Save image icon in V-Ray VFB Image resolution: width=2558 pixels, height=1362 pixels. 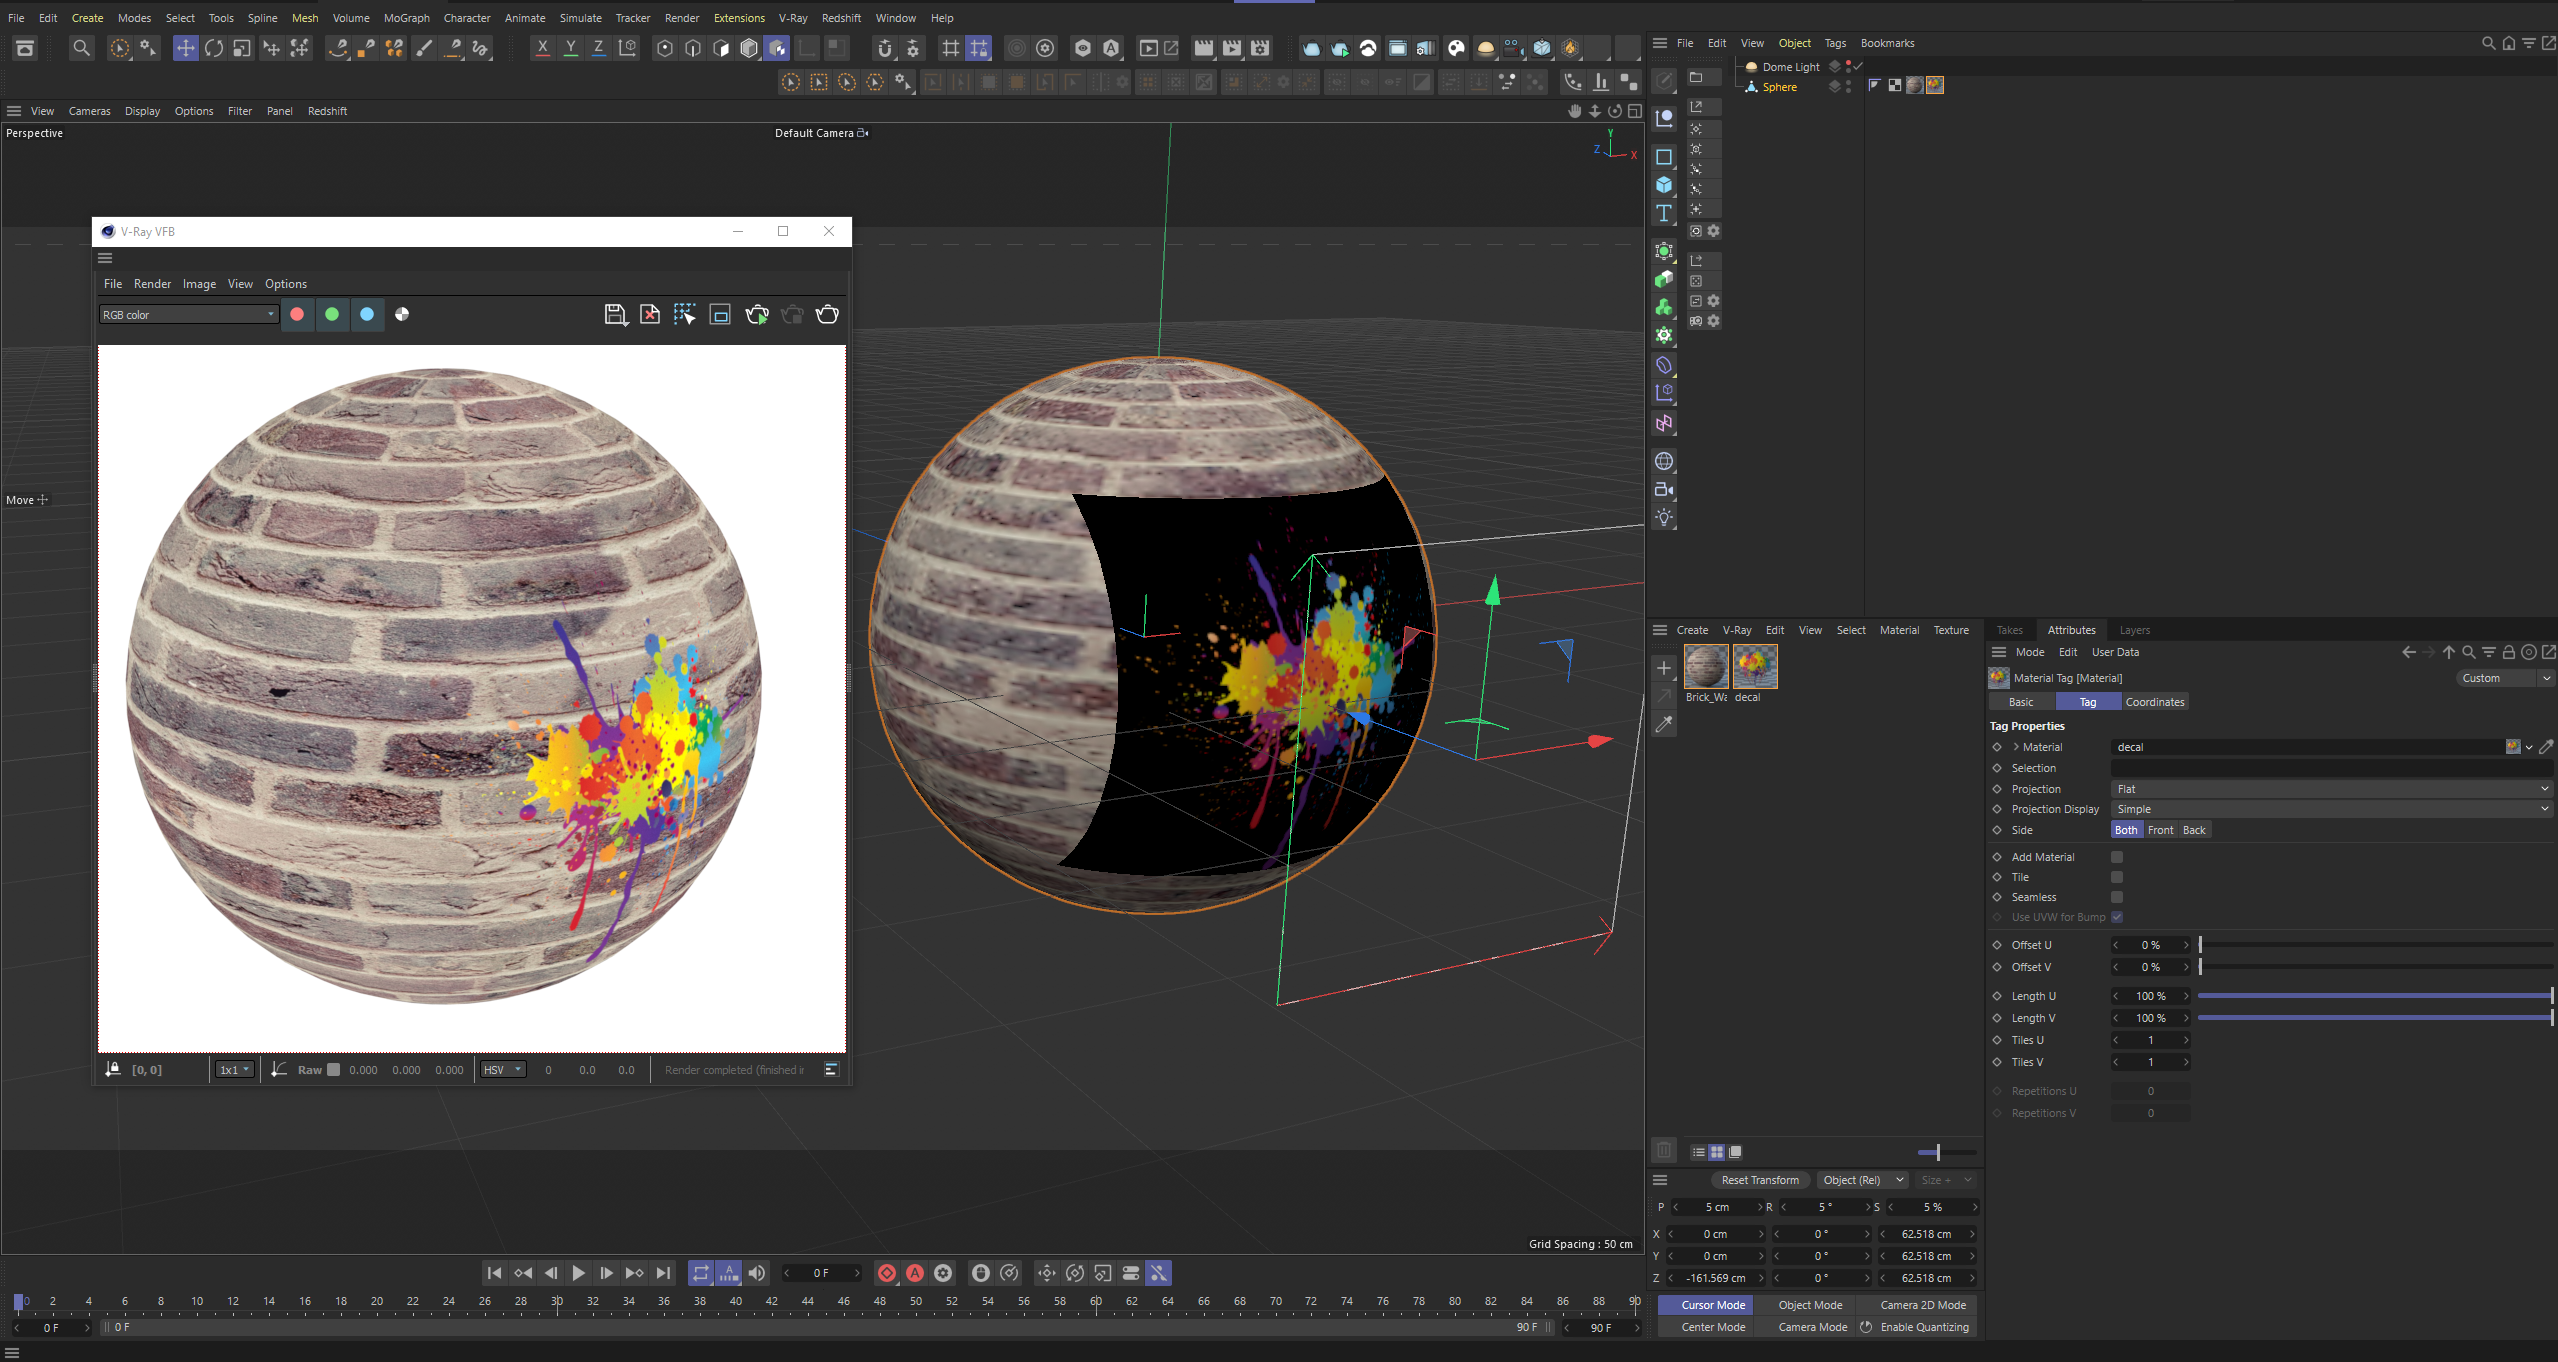615,315
